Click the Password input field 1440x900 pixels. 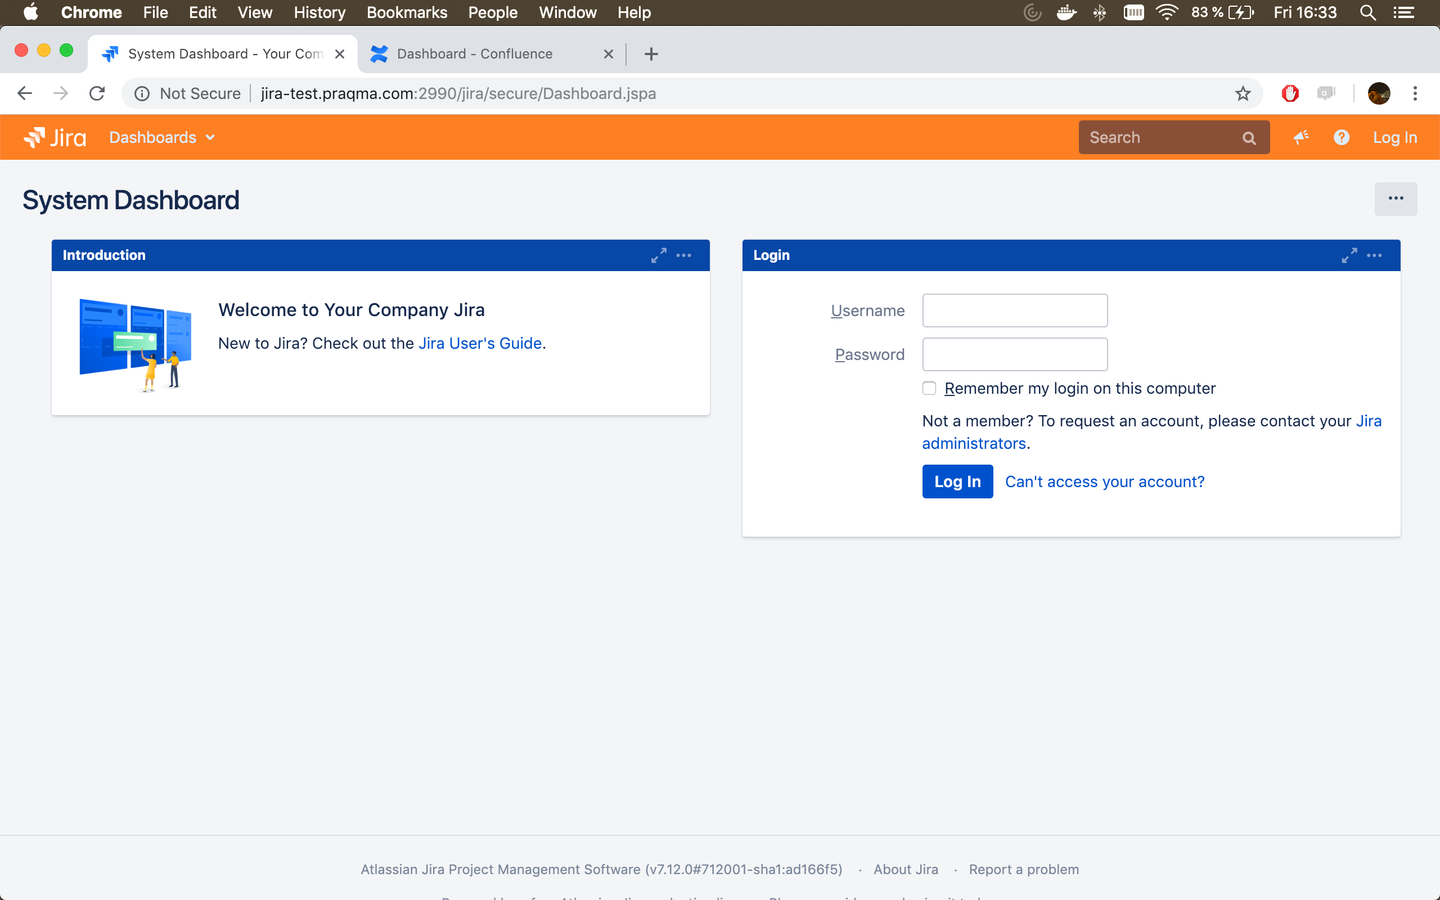[1015, 354]
